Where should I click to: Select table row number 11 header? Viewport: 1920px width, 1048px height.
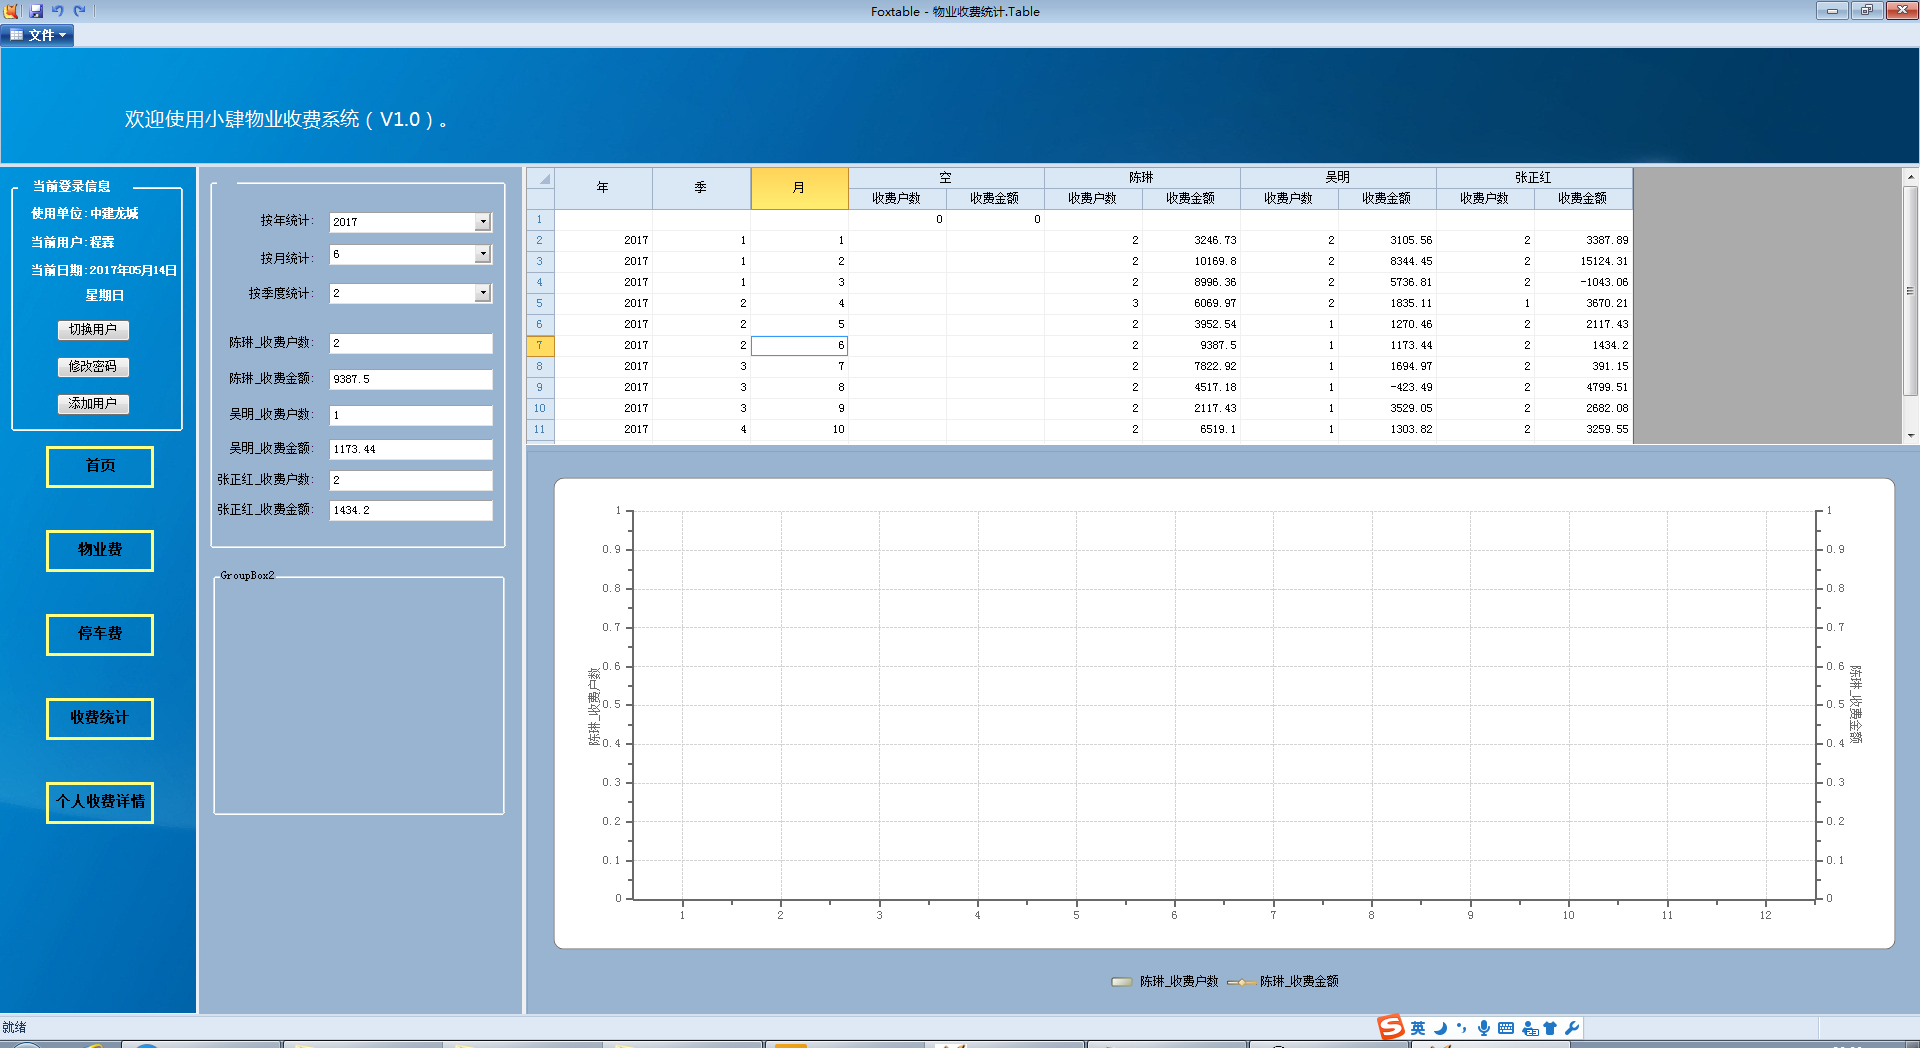(540, 429)
